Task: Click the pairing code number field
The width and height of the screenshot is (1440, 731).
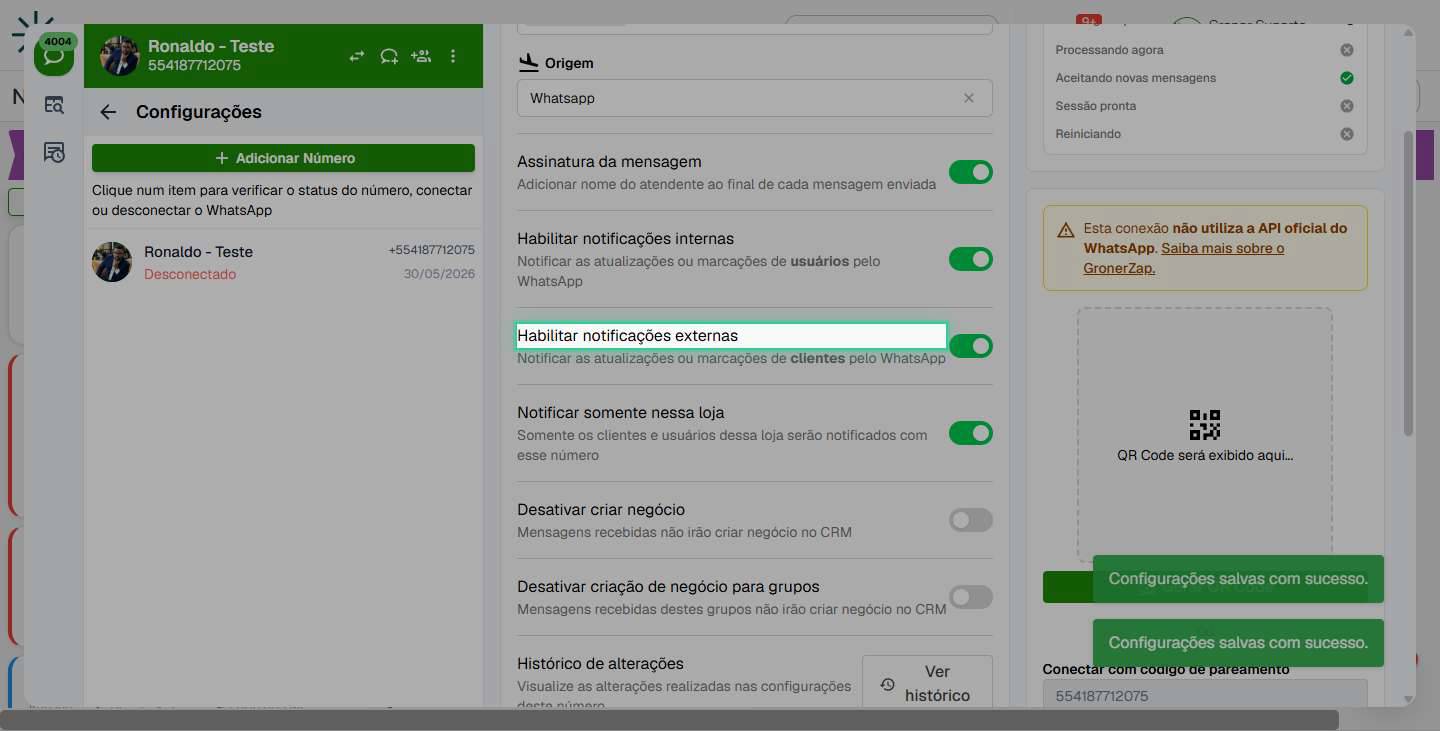Action: (1205, 695)
